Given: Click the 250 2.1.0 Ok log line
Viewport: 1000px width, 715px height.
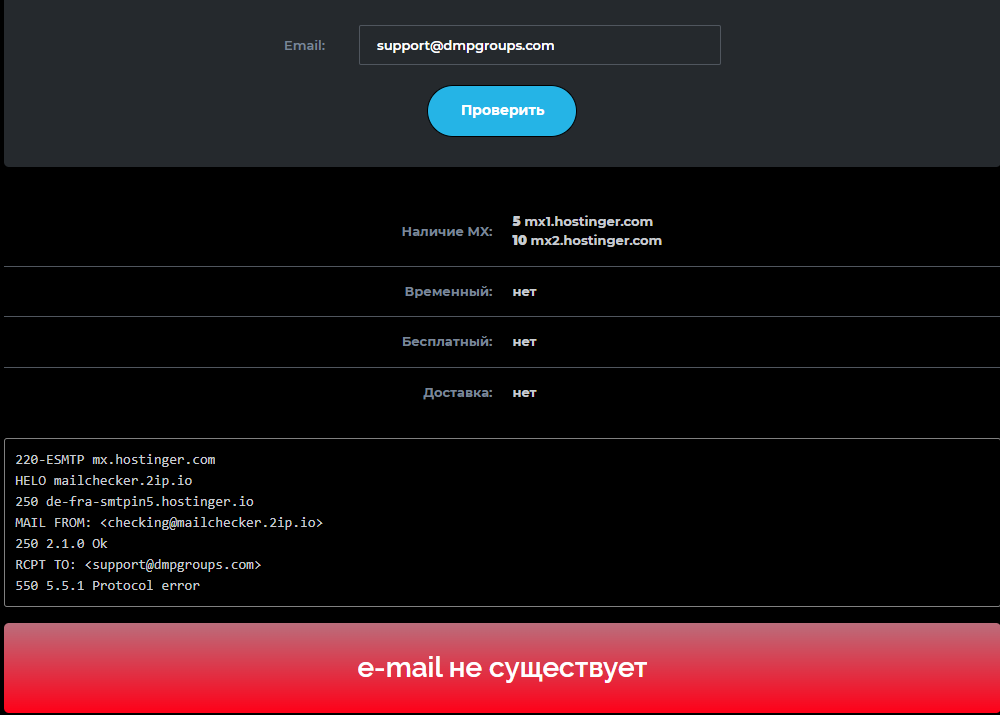Looking at the screenshot, I should coord(61,543).
